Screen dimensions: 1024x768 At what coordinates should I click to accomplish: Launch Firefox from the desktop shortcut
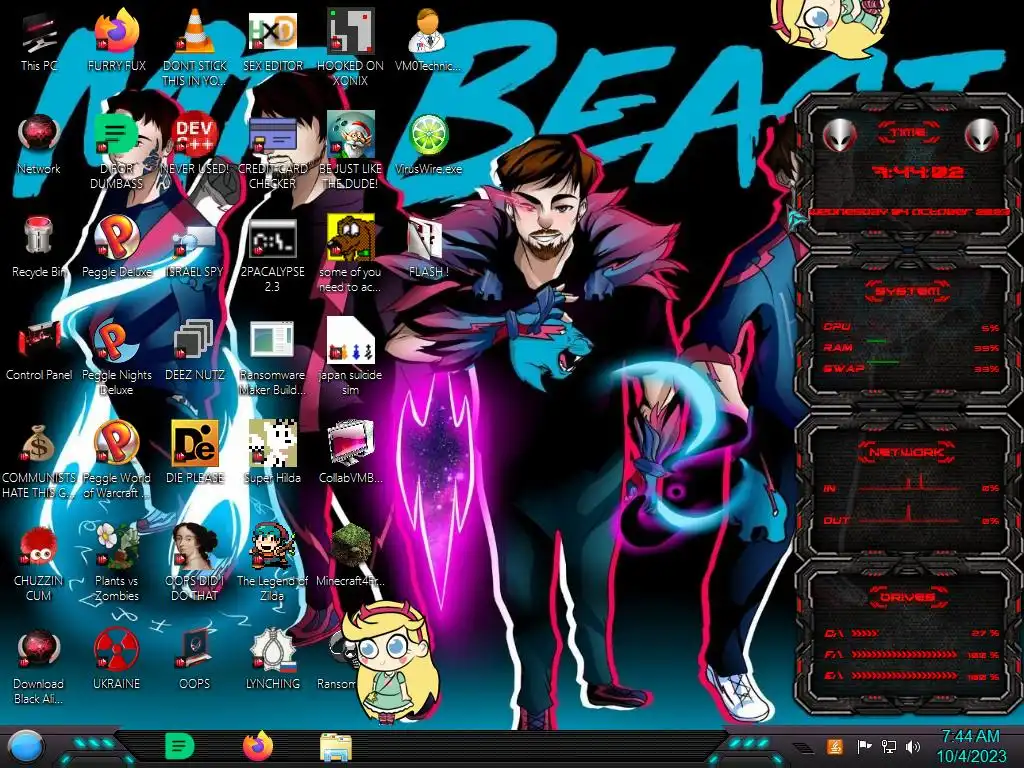click(x=116, y=40)
